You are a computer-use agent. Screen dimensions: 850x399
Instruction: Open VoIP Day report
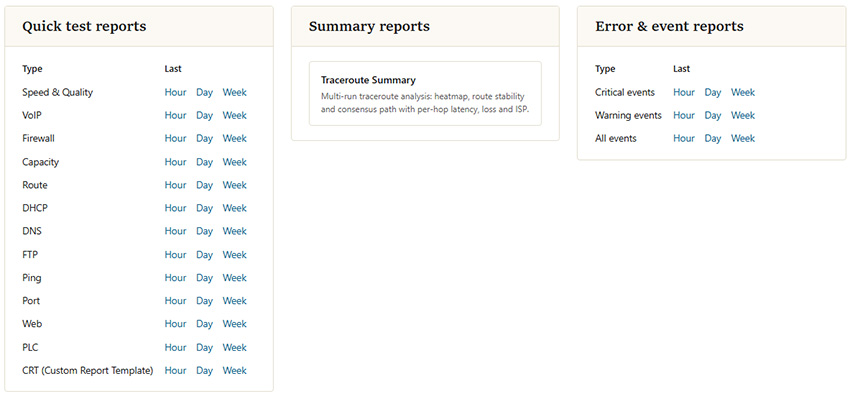click(204, 115)
